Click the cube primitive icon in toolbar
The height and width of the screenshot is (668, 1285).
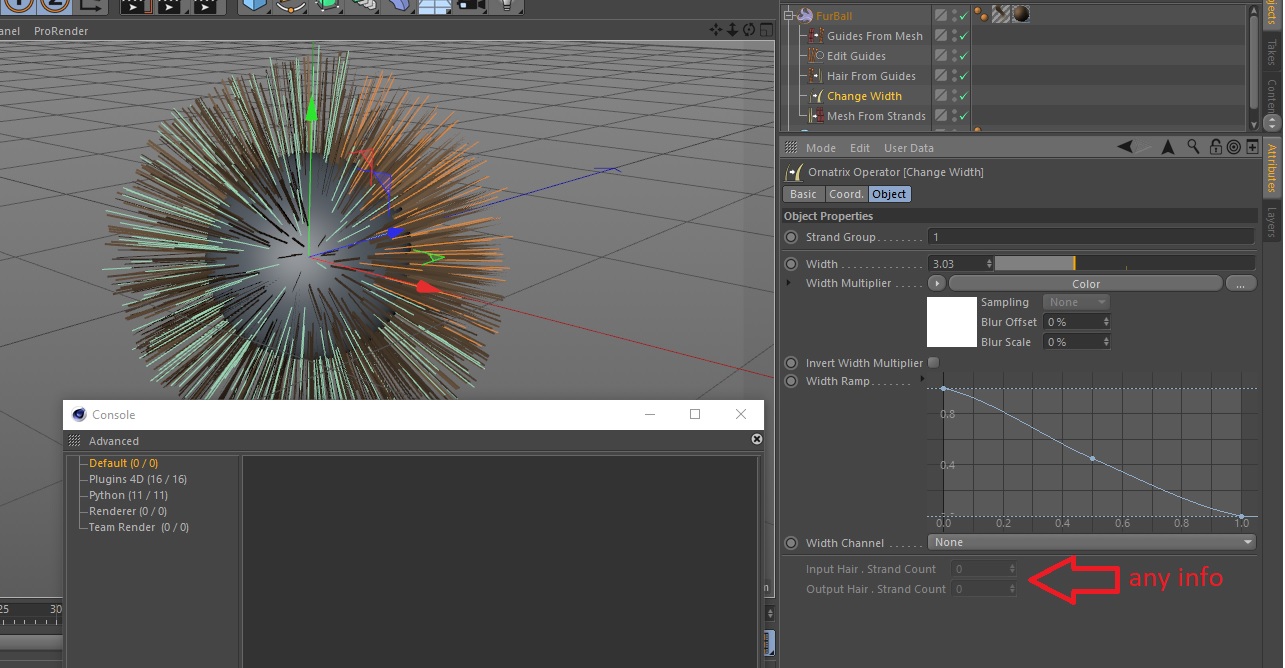tap(257, 6)
